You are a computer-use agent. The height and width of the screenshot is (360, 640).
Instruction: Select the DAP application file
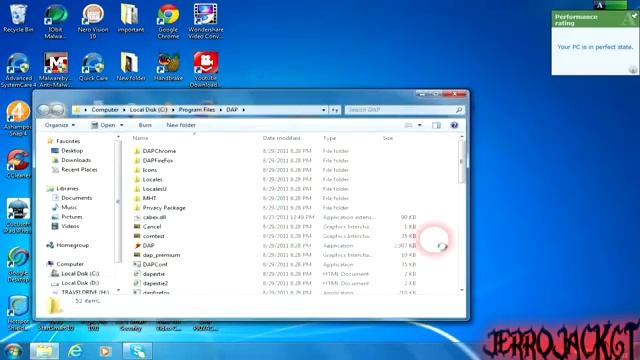[x=144, y=246]
